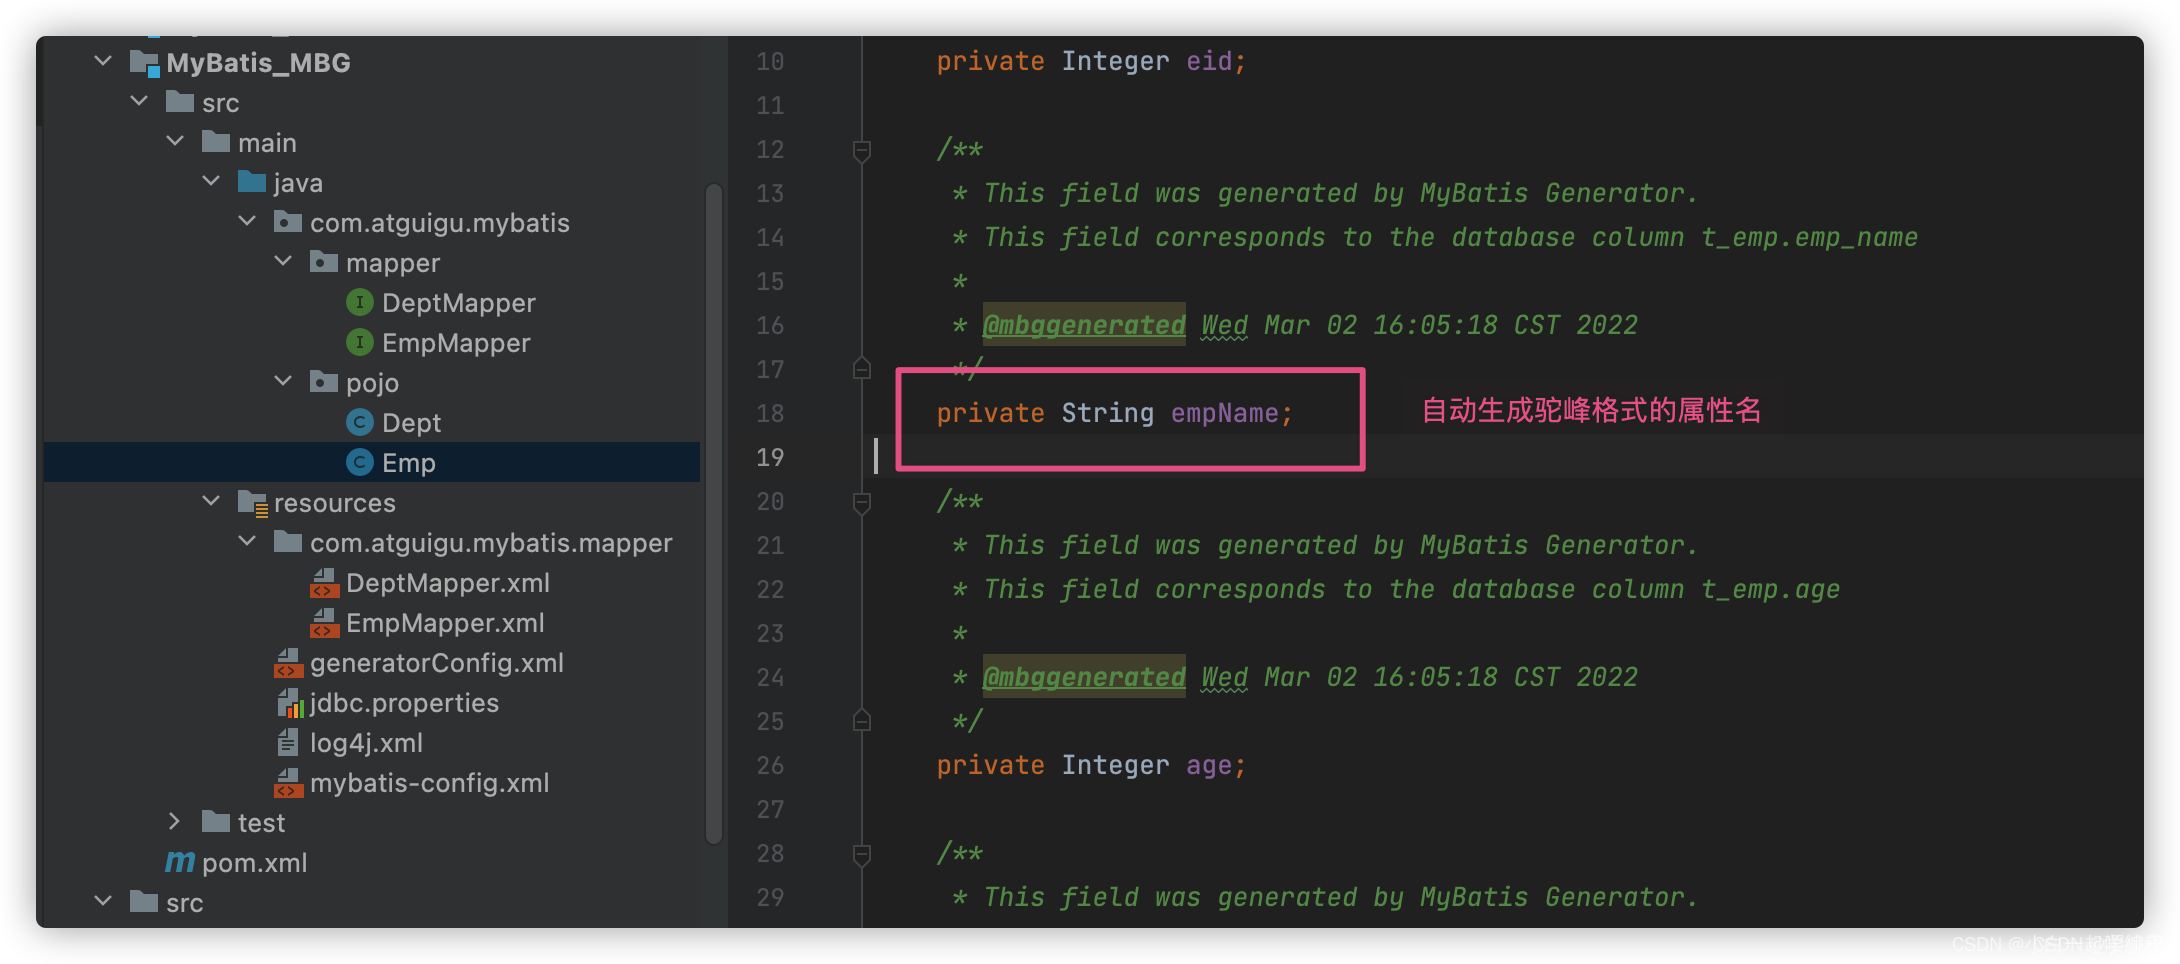
Task: Click the pojo package folder icon
Action: click(x=324, y=382)
